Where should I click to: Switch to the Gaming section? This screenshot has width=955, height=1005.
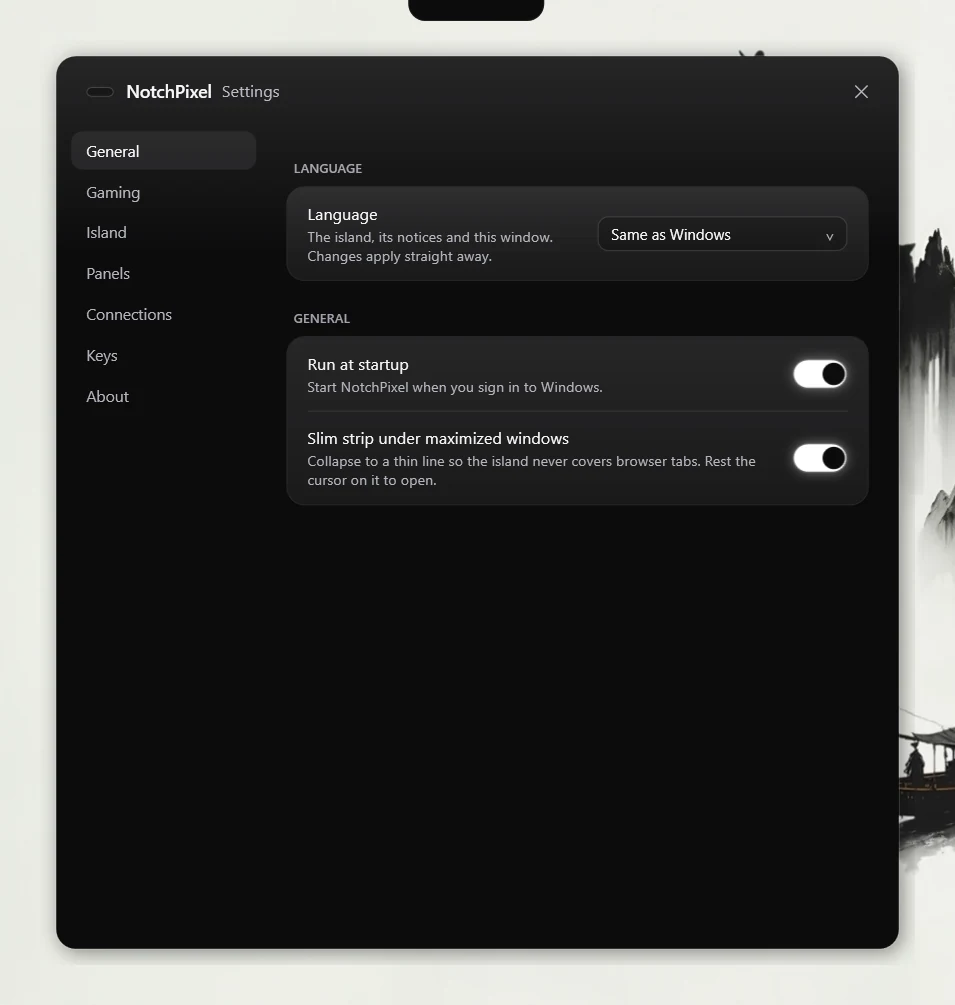click(163, 192)
